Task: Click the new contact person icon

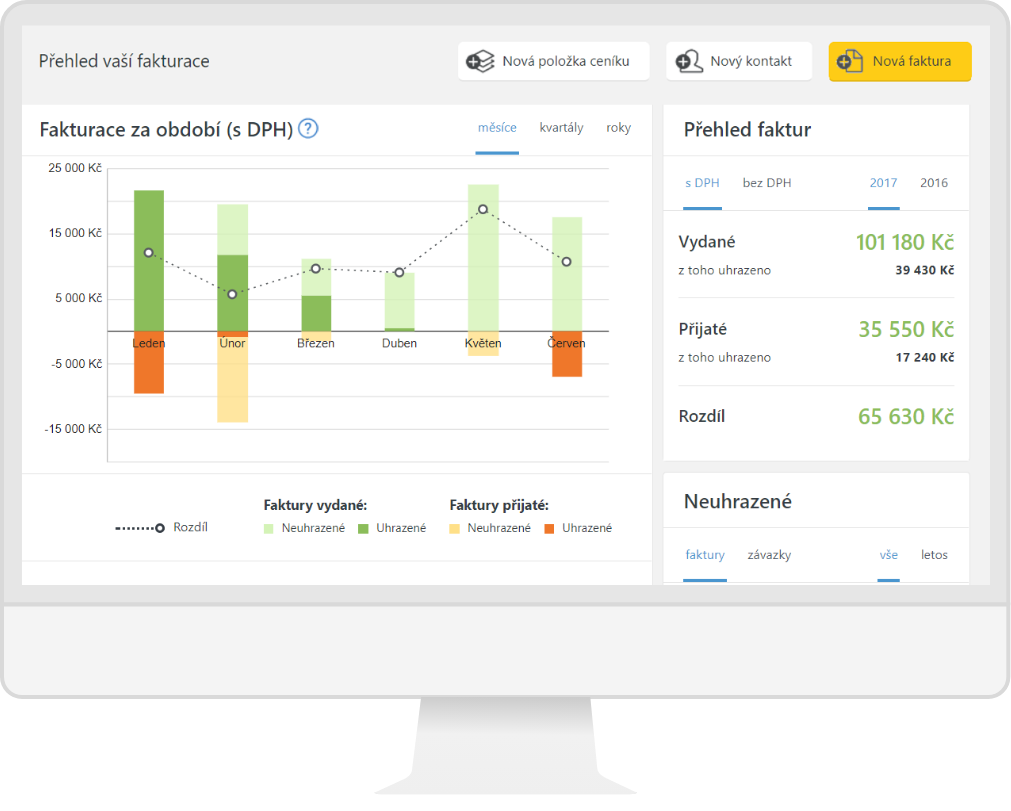Action: coord(689,62)
